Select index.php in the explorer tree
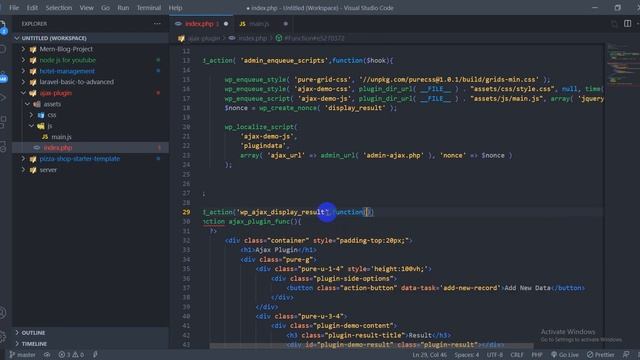Screen dimensions: 640x360 coord(90,148)
